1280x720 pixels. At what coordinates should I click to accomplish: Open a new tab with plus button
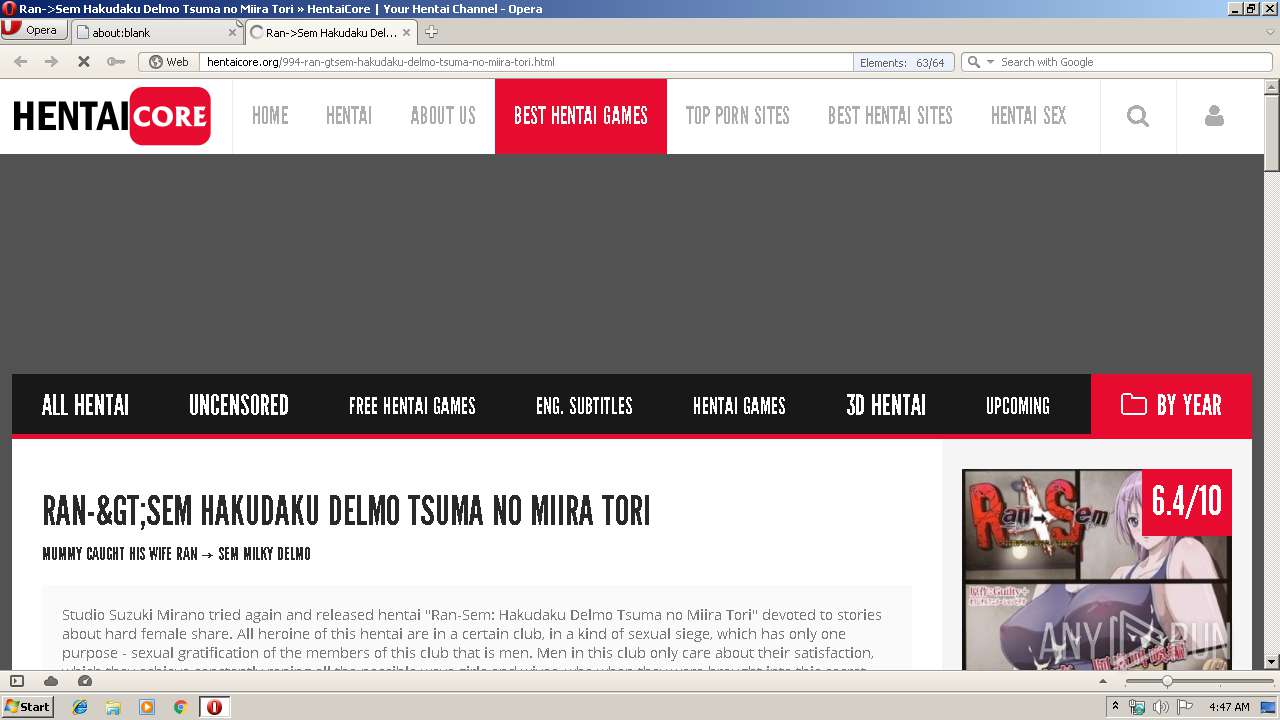pyautogui.click(x=431, y=32)
